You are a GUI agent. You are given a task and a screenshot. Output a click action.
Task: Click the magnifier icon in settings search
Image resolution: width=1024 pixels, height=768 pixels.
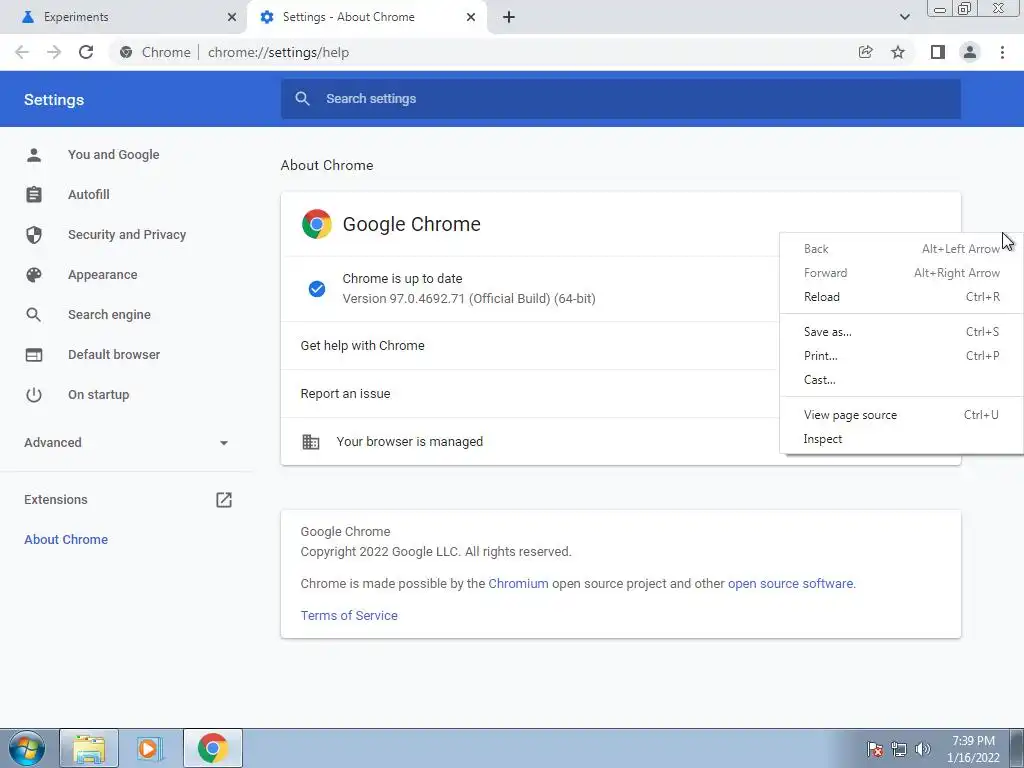pos(302,99)
